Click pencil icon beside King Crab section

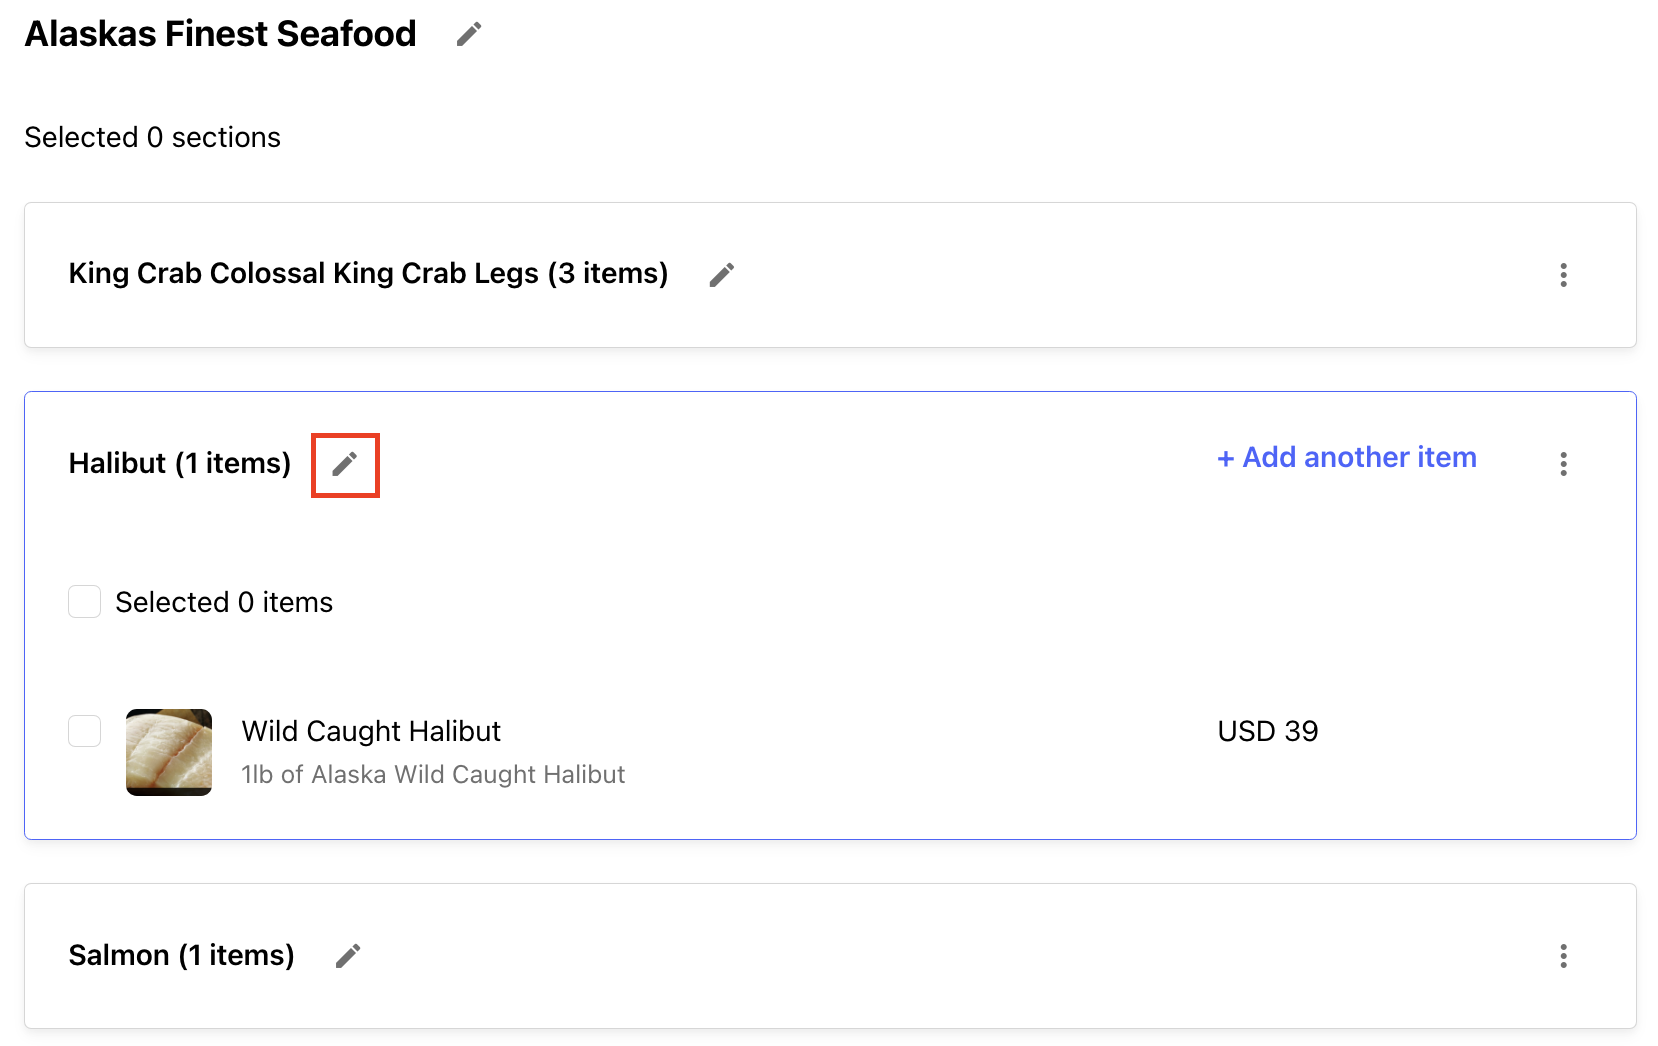pyautogui.click(x=722, y=275)
